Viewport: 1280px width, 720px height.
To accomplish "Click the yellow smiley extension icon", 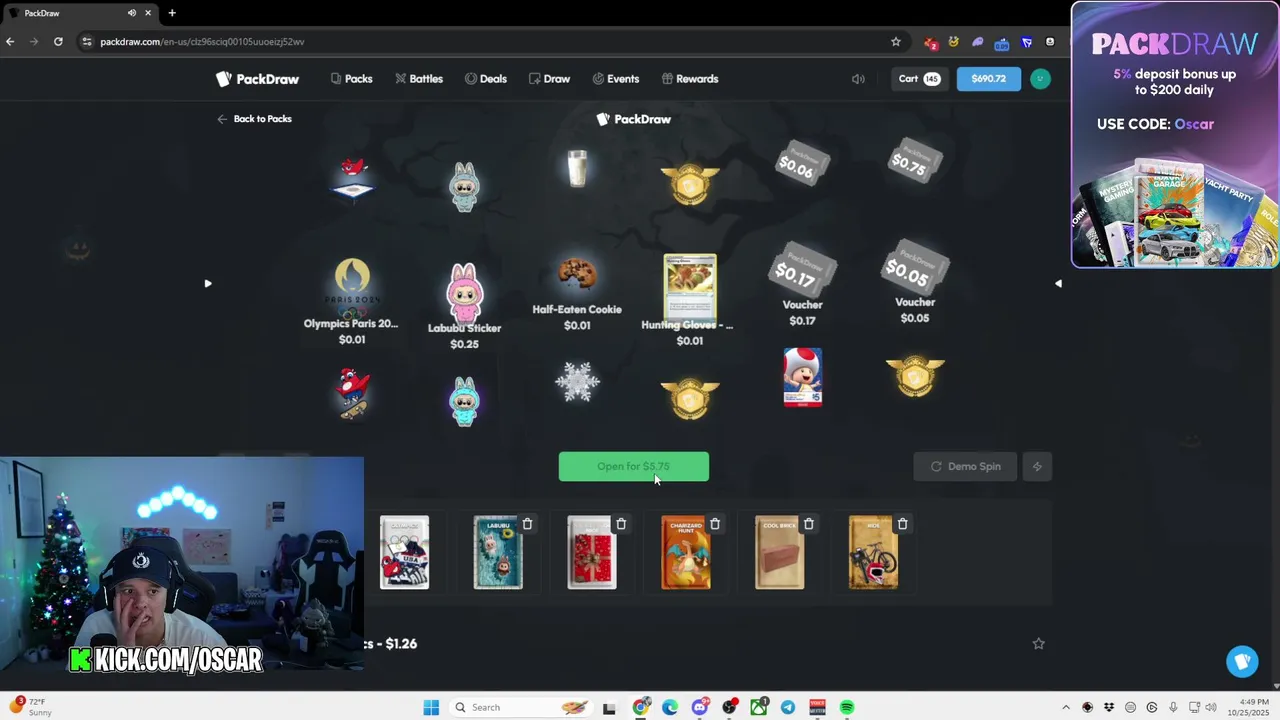I will [x=954, y=42].
